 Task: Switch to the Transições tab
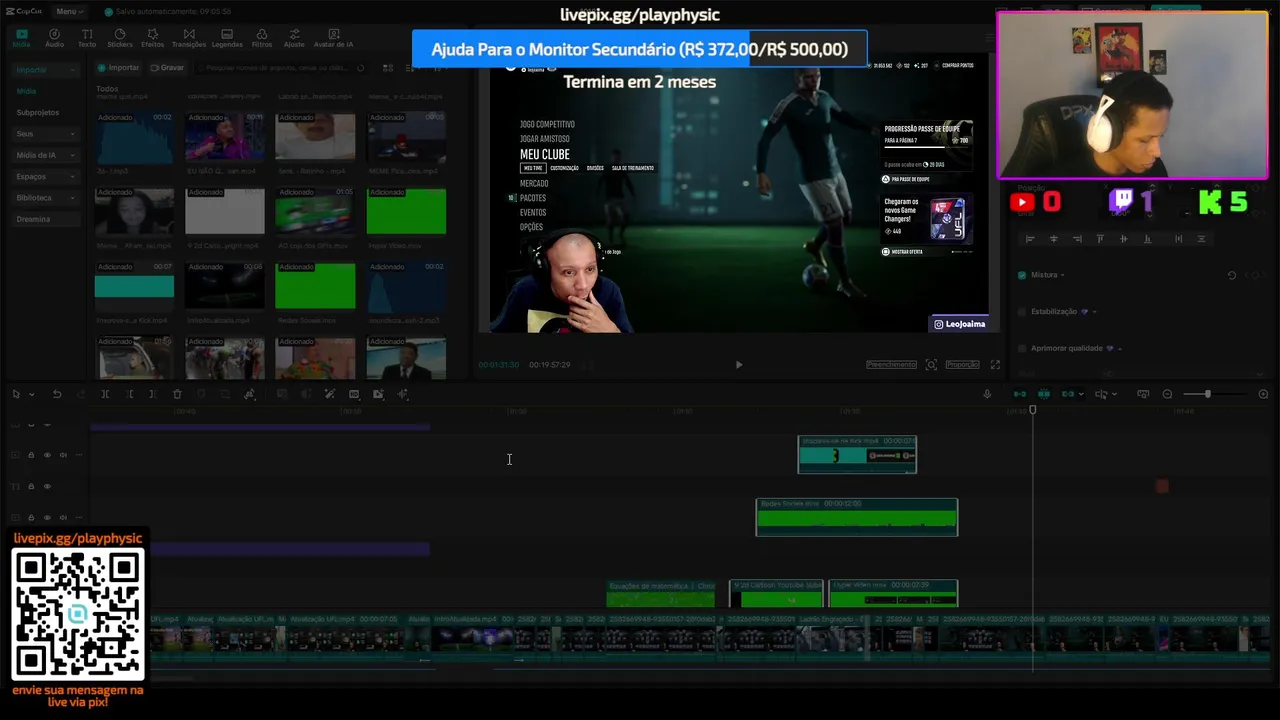point(189,38)
